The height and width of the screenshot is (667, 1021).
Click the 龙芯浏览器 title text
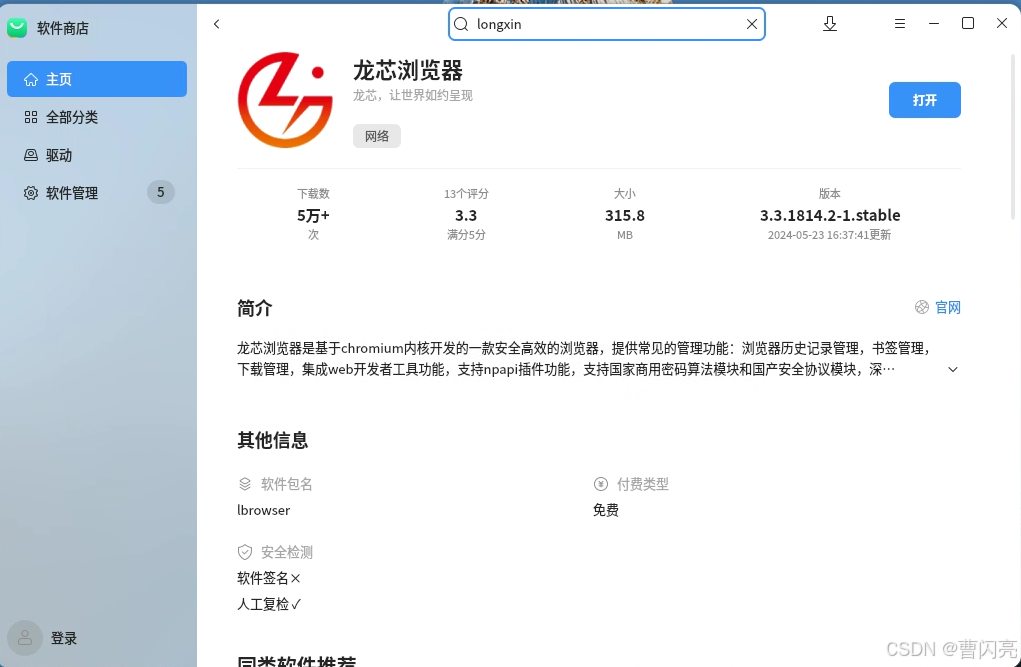click(408, 70)
